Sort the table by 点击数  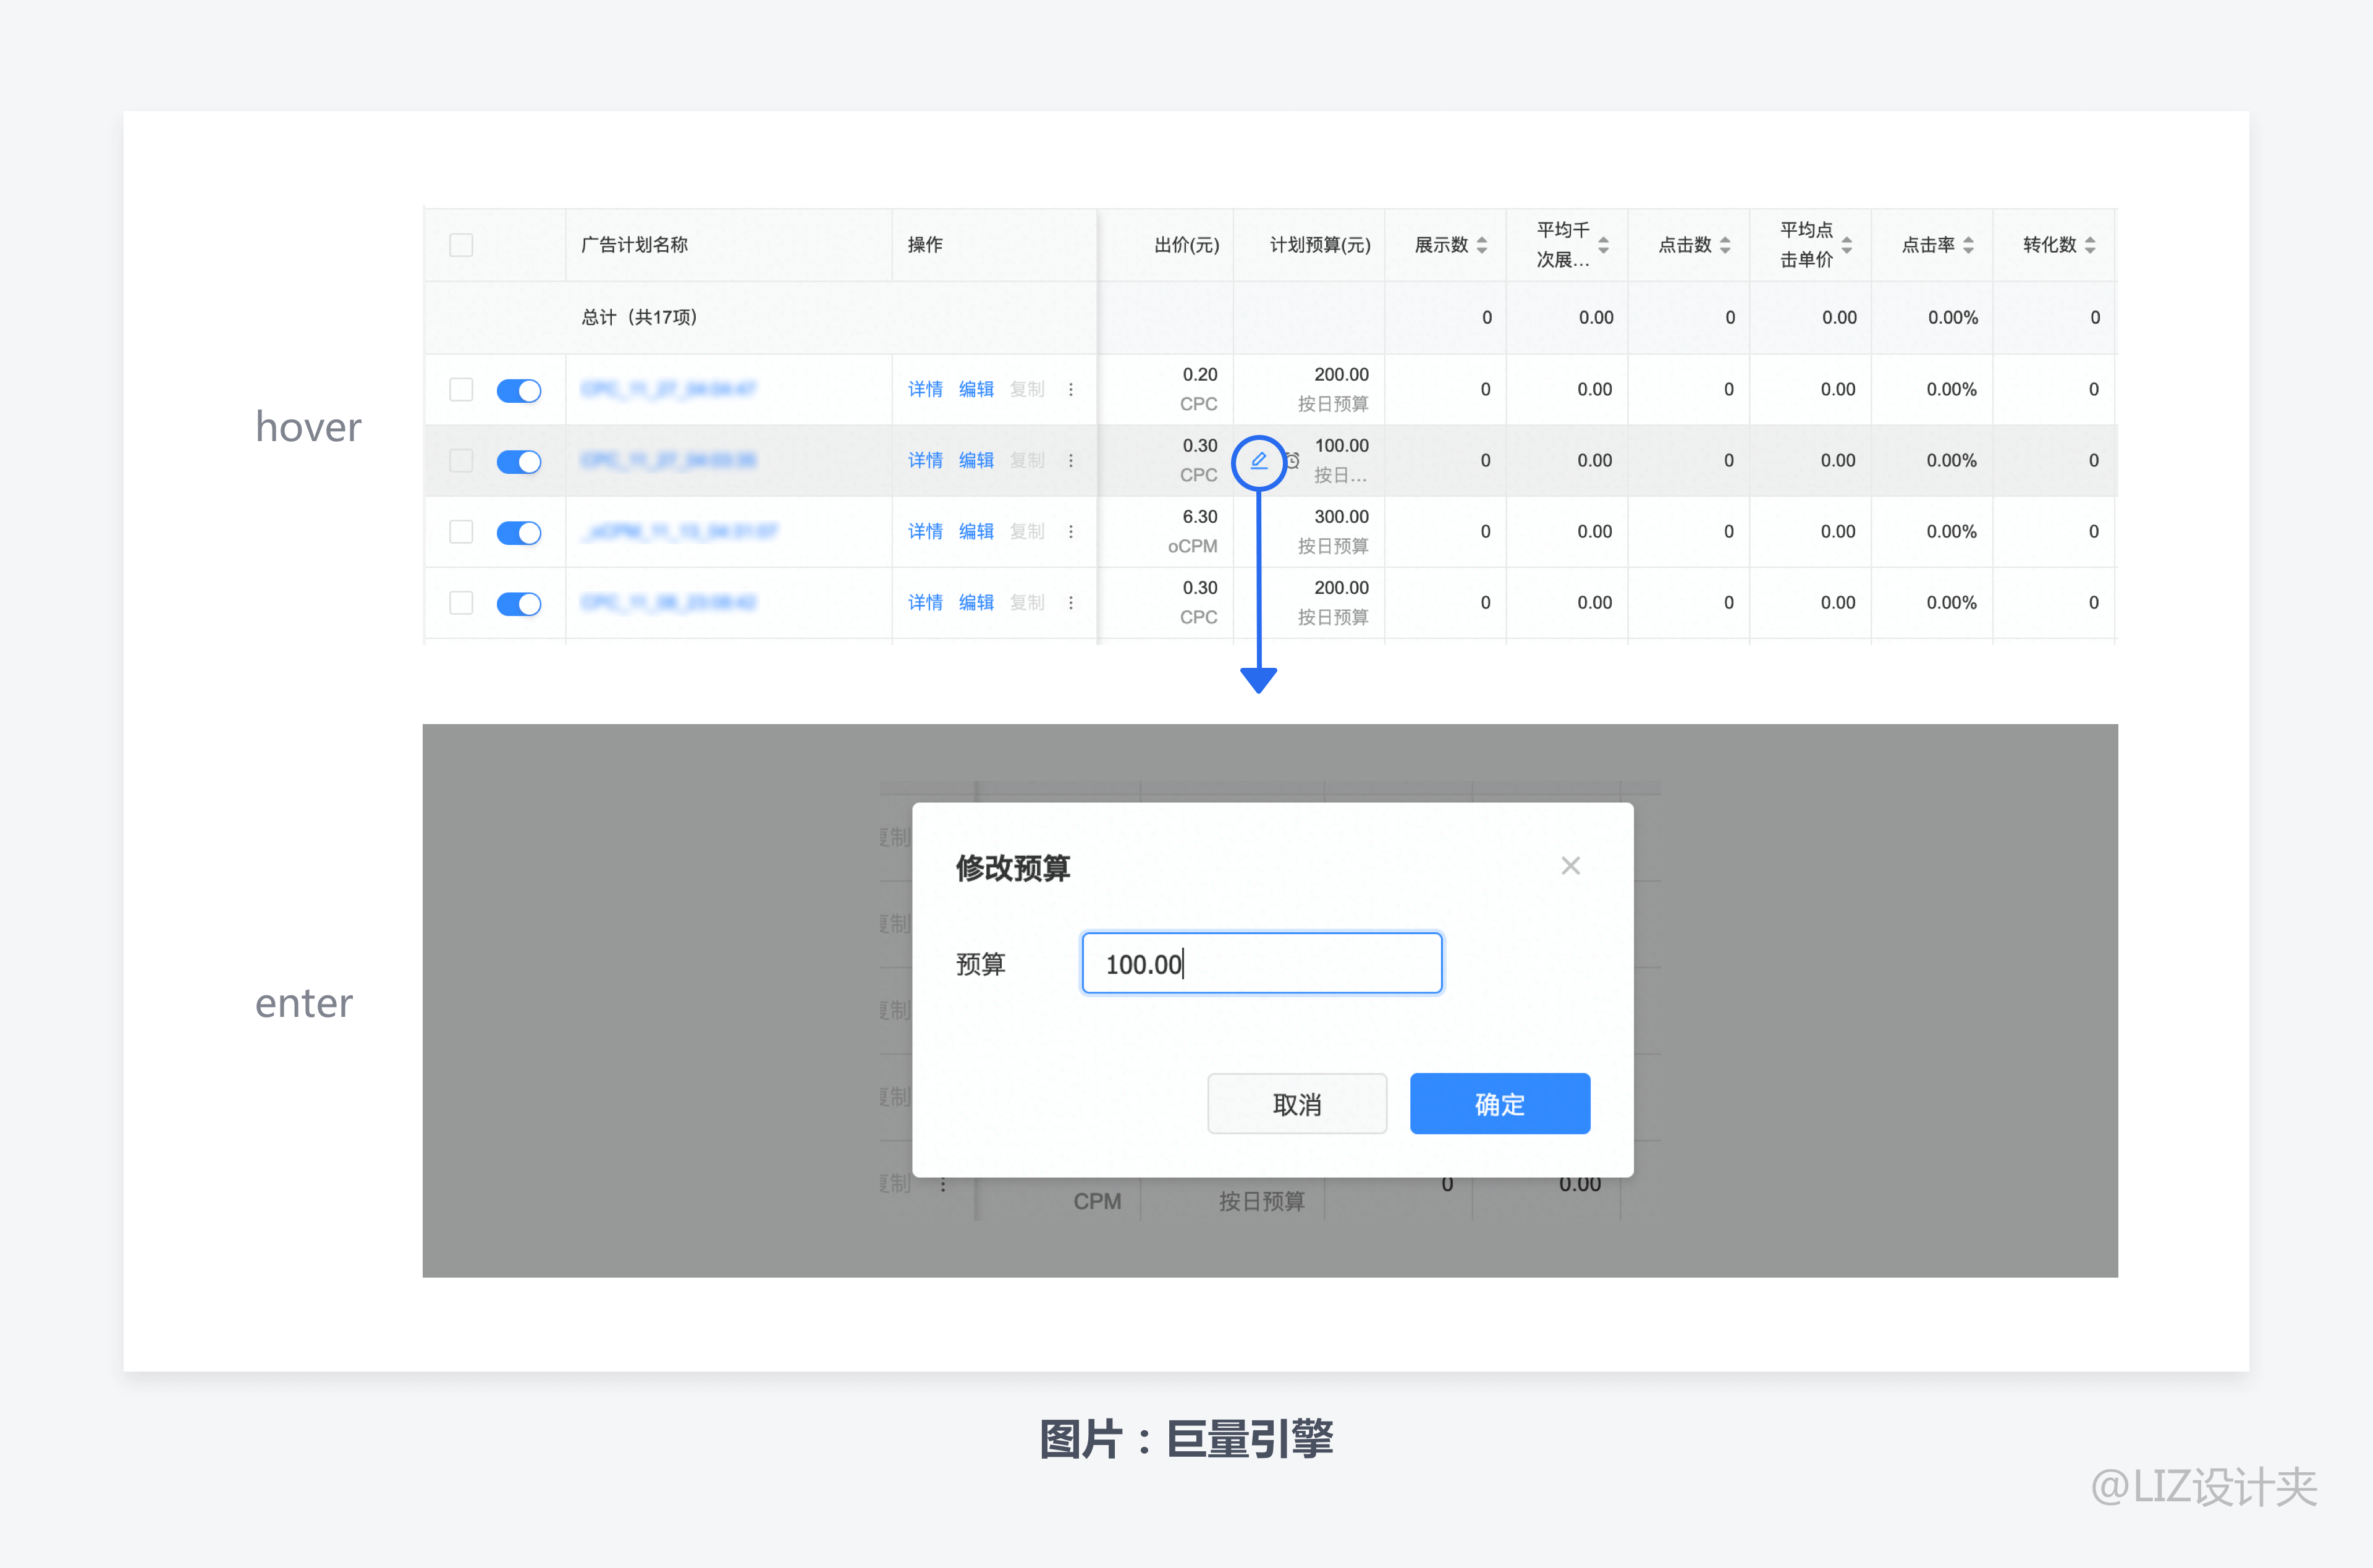coord(1725,245)
